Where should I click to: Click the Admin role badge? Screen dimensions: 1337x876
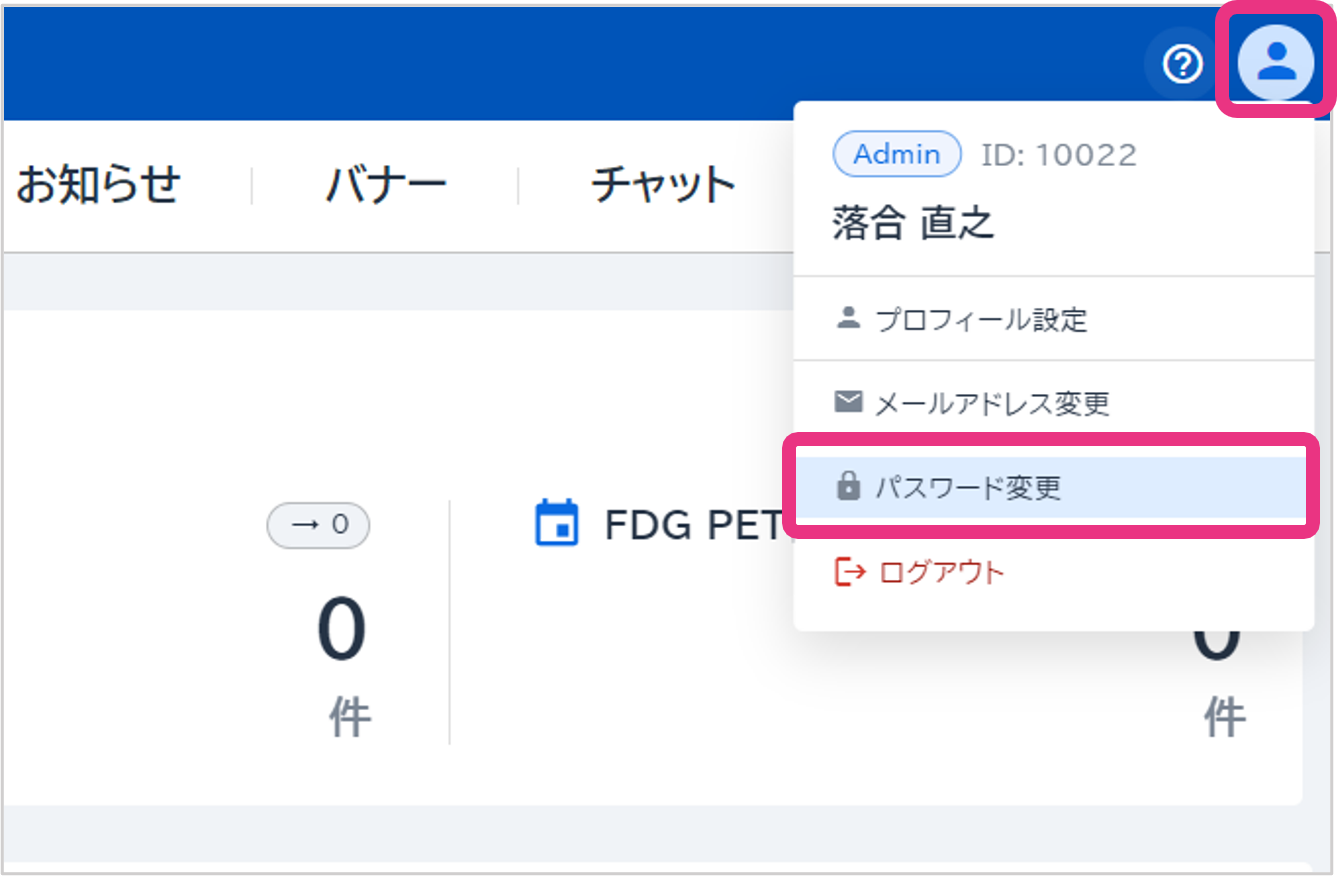coord(896,155)
